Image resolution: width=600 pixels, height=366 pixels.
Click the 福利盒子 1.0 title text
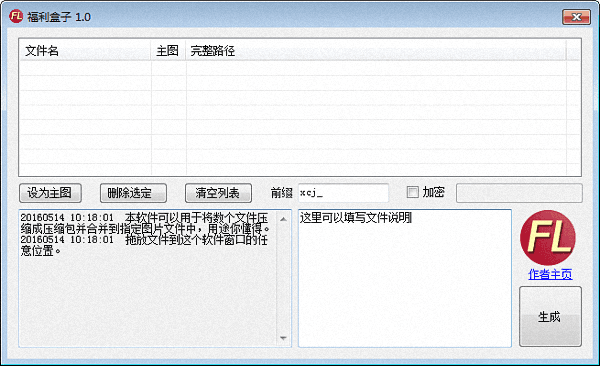(59, 17)
